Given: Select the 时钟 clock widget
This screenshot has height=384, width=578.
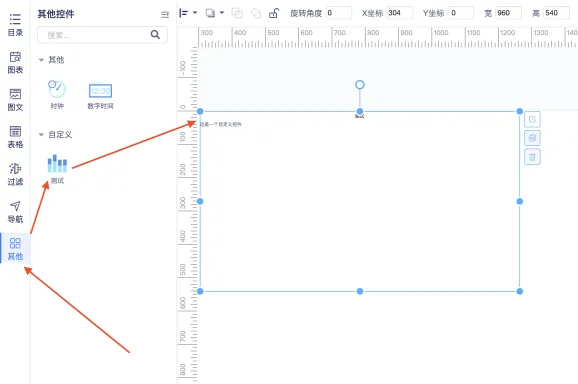Looking at the screenshot, I should (57, 95).
